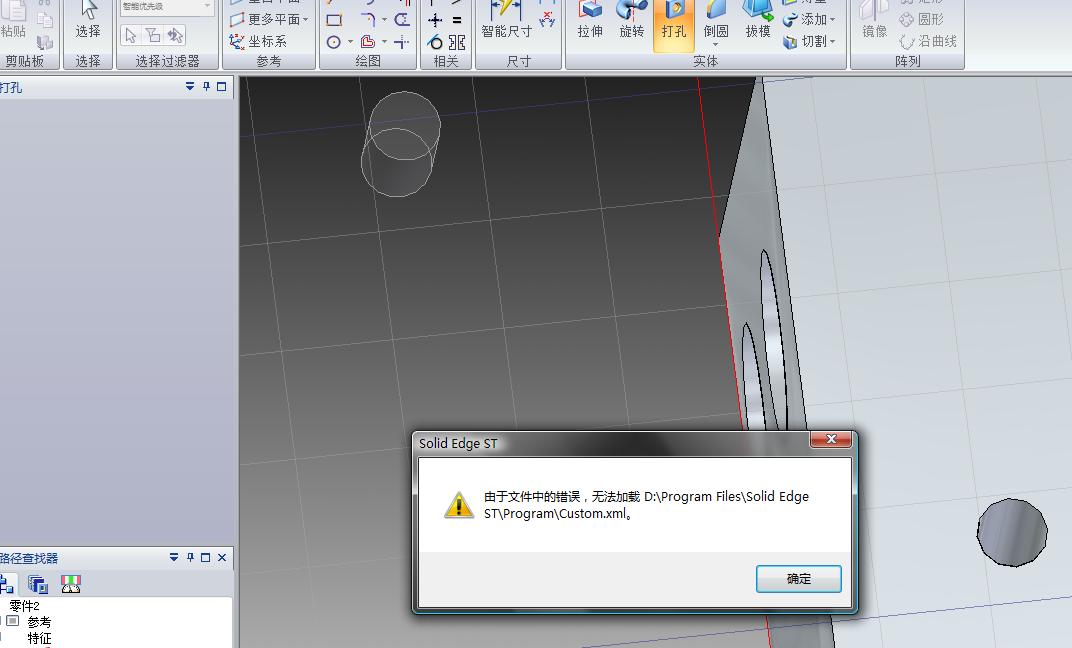The image size is (1072, 648).
Task: Expand the 更多平面 dropdown arrow
Action: pyautogui.click(x=306, y=20)
